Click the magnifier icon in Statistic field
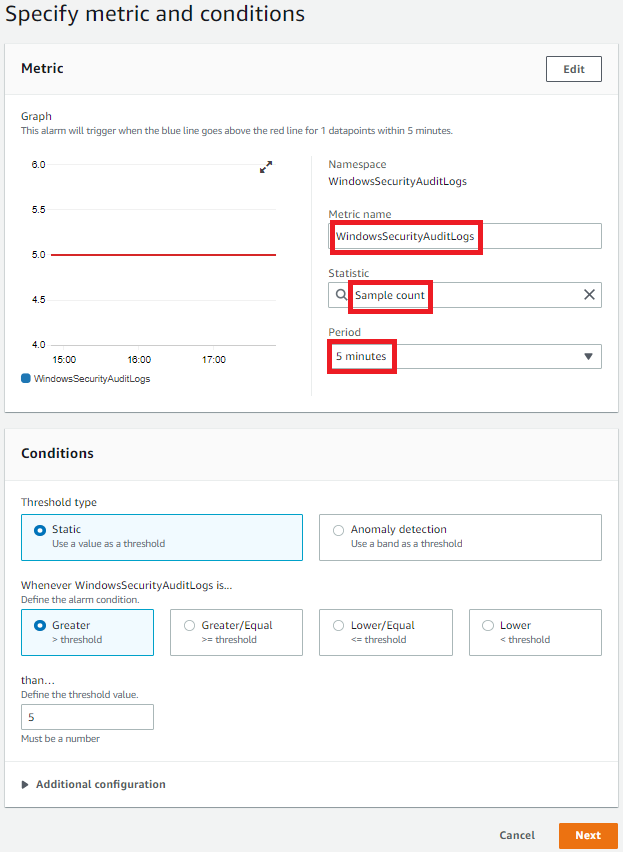Viewport: 623px width, 852px height. [341, 295]
